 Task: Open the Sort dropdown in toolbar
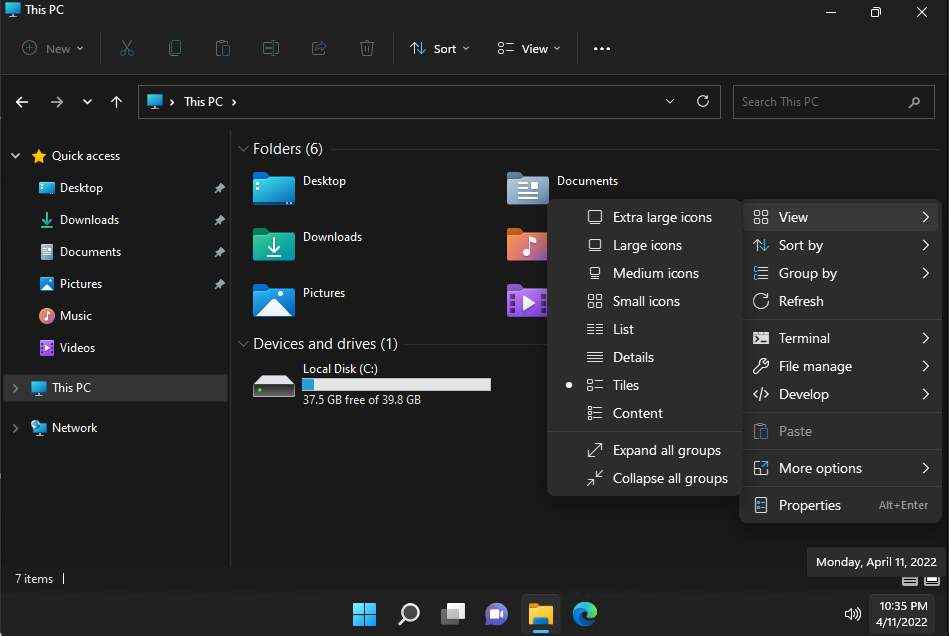click(x=439, y=48)
